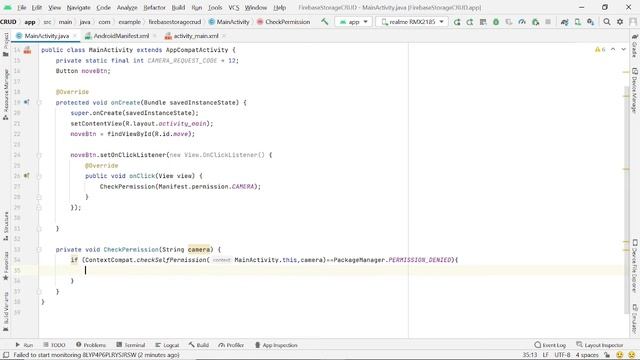
Task: Click the user account avatar icon
Action: pyautogui.click(x=633, y=22)
